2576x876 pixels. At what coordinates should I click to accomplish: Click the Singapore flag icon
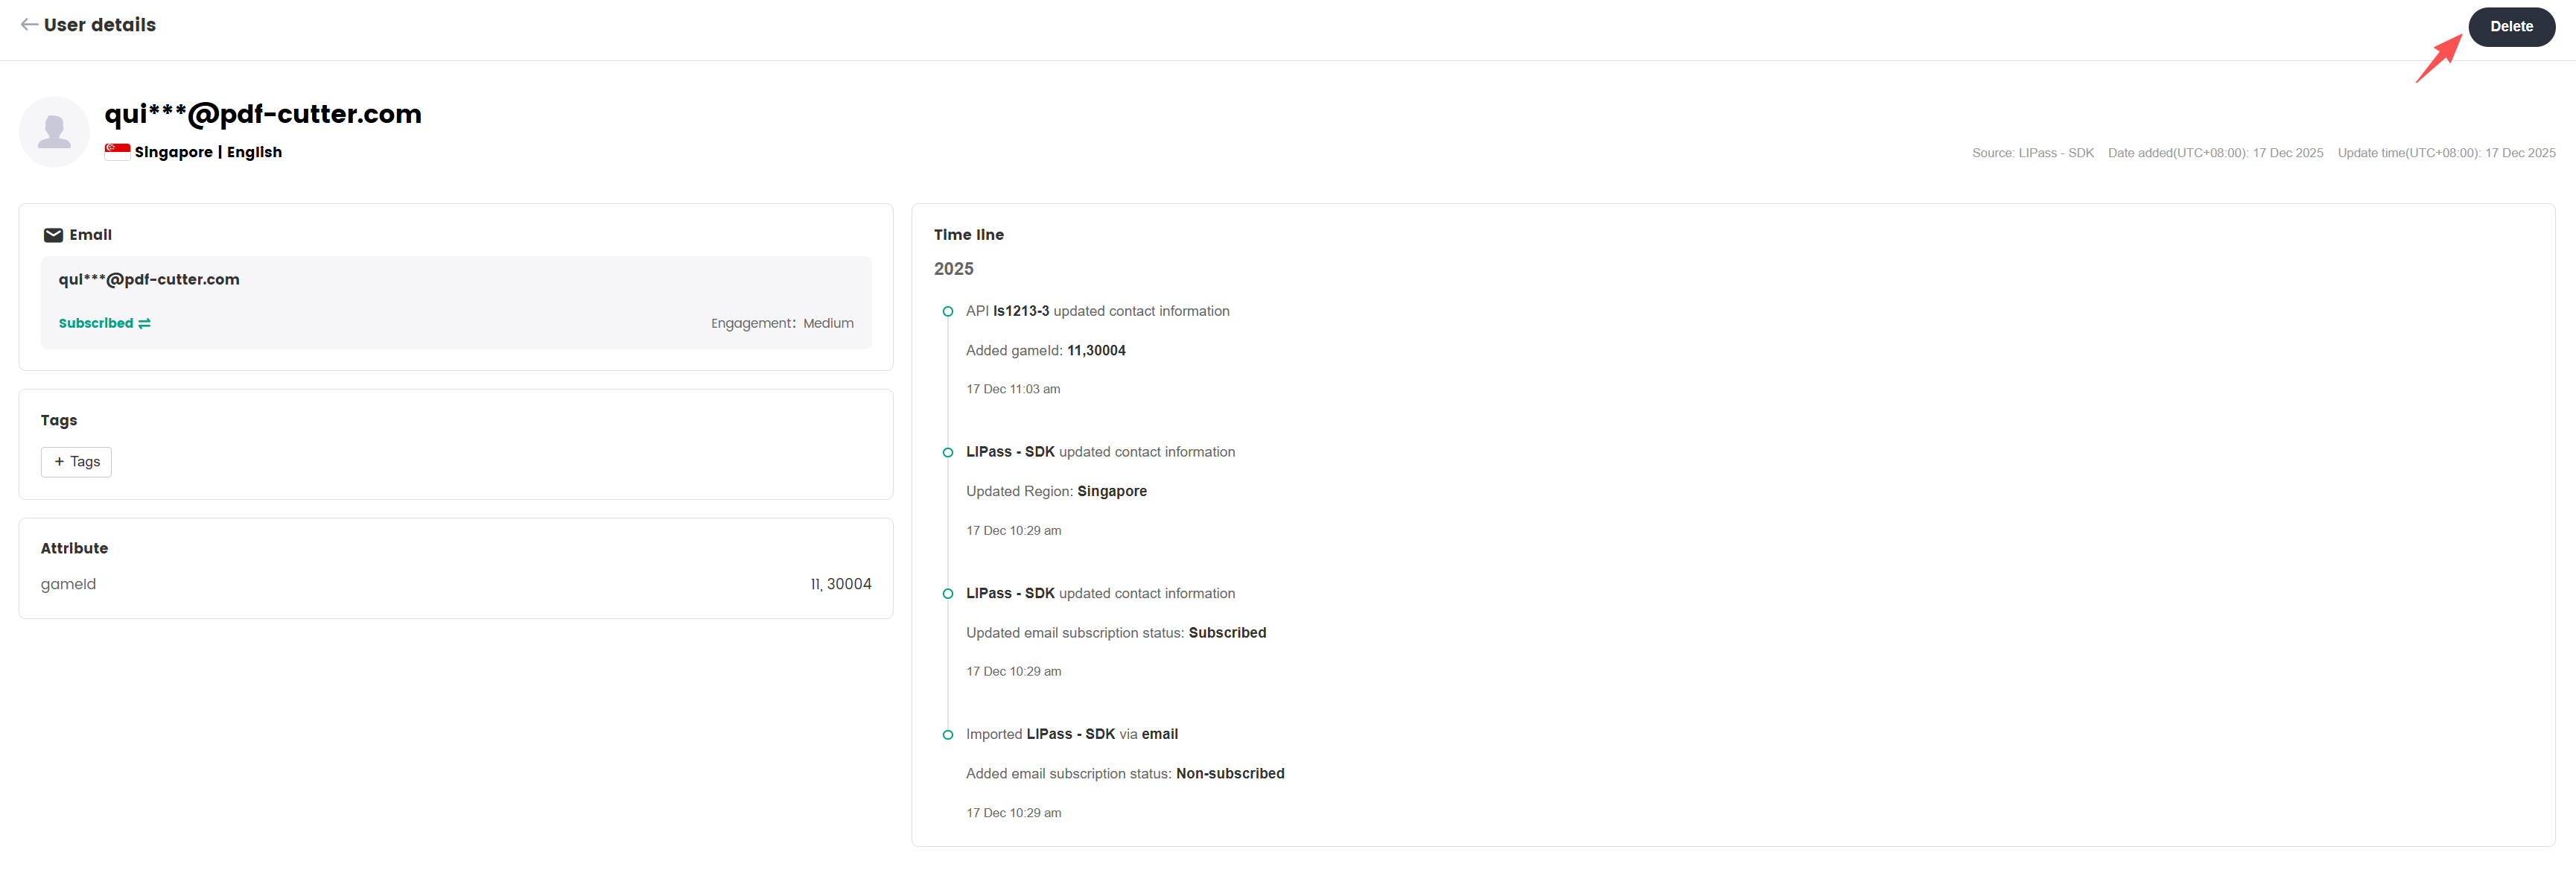coord(117,152)
